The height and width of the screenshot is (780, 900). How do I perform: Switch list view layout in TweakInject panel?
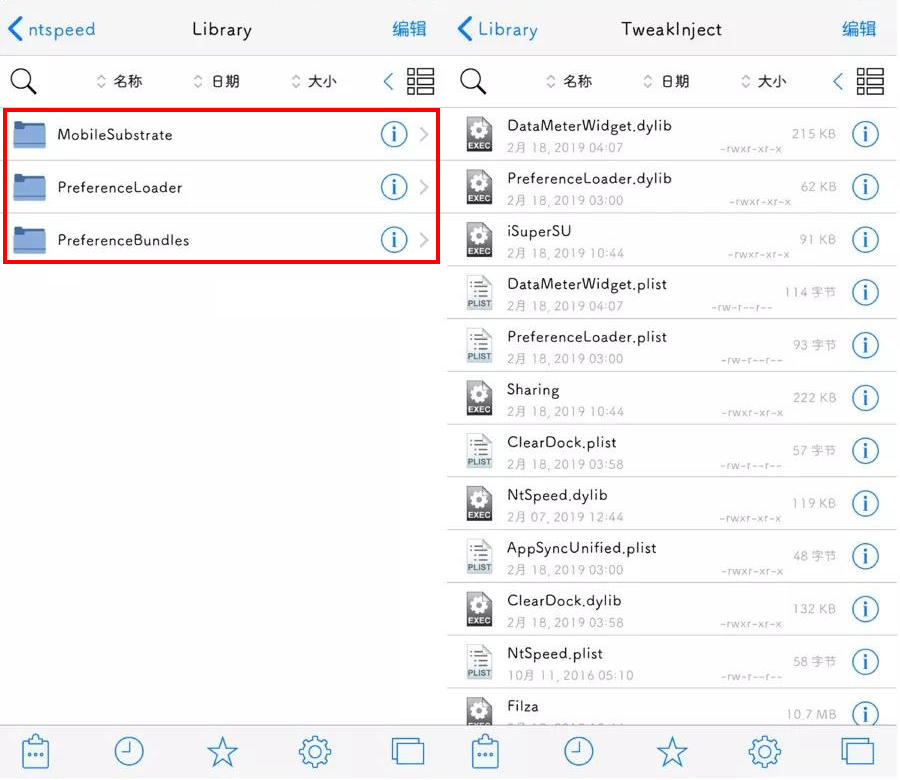click(x=870, y=81)
